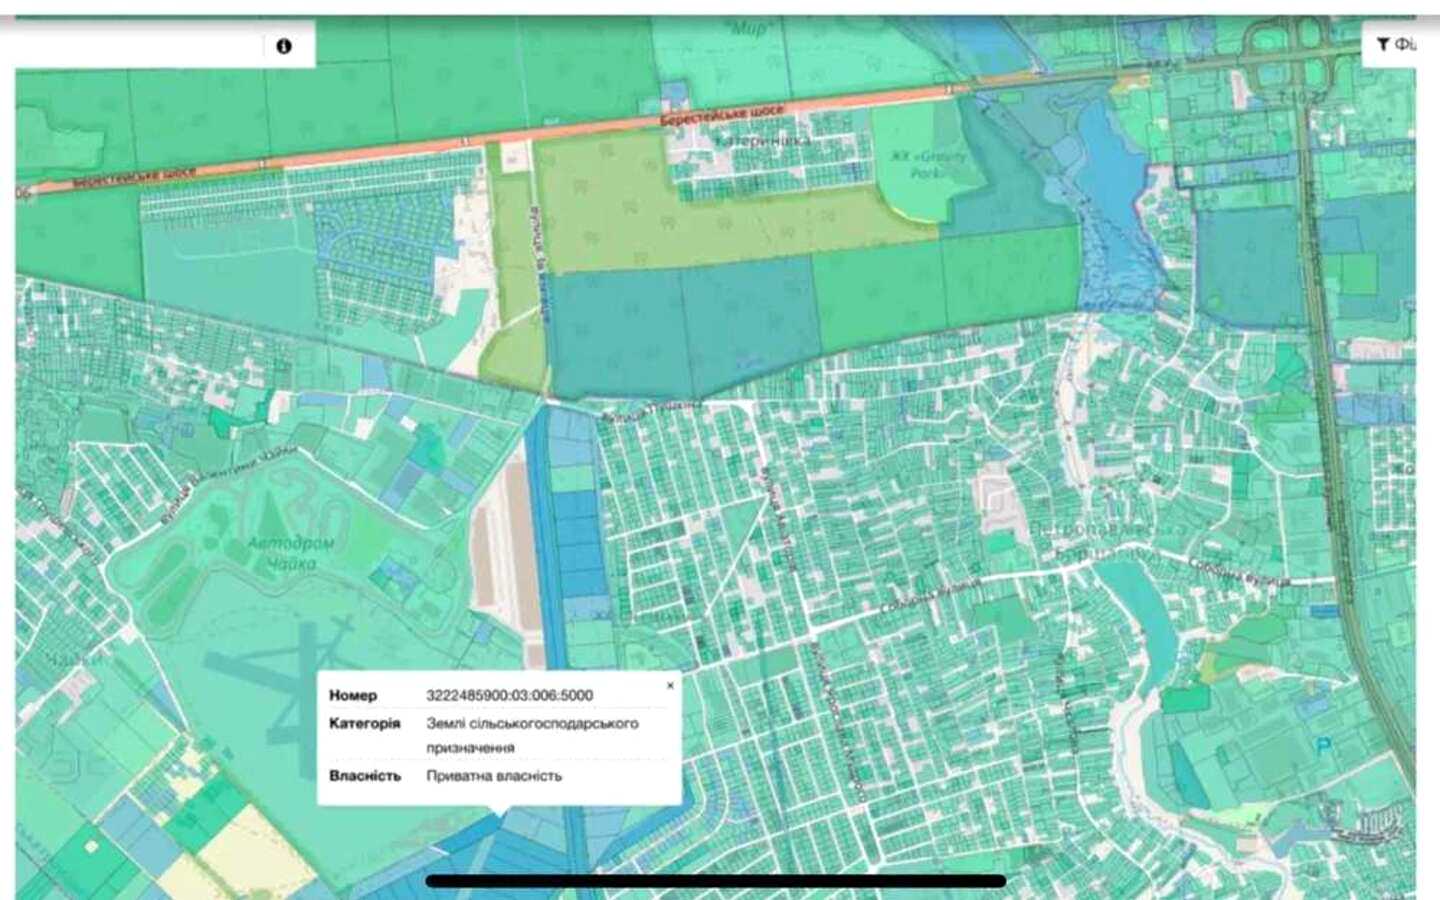Click the Катеринівка settlement label
Viewport: 1440px width, 900px height.
point(763,141)
